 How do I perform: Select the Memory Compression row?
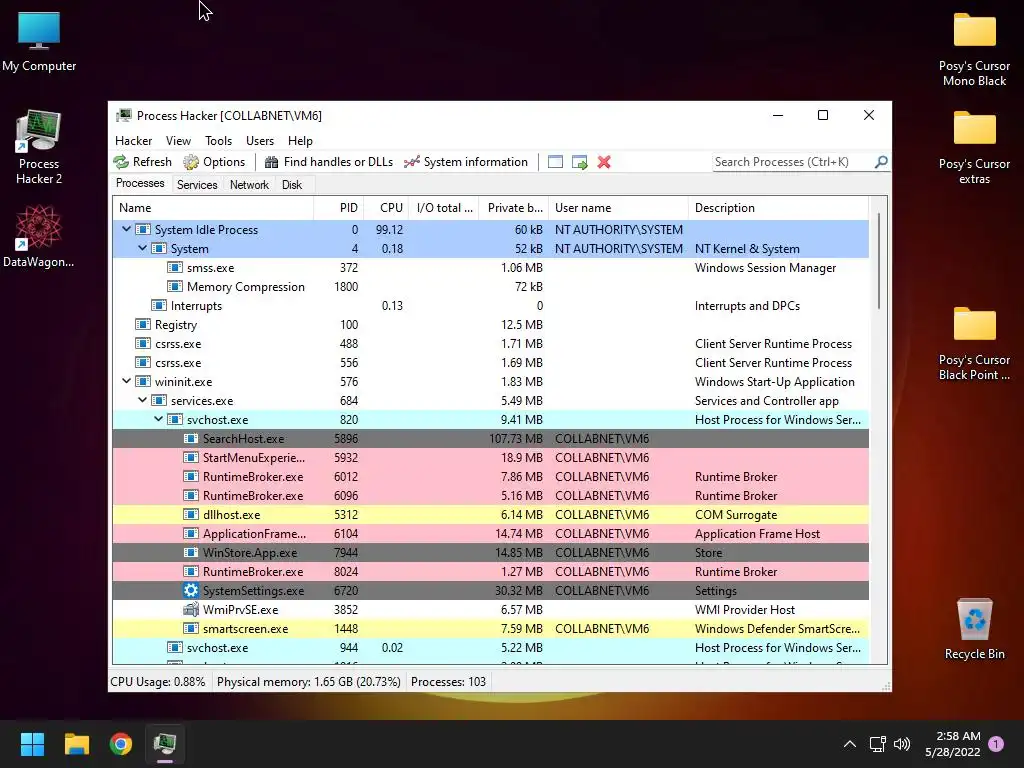[490, 286]
